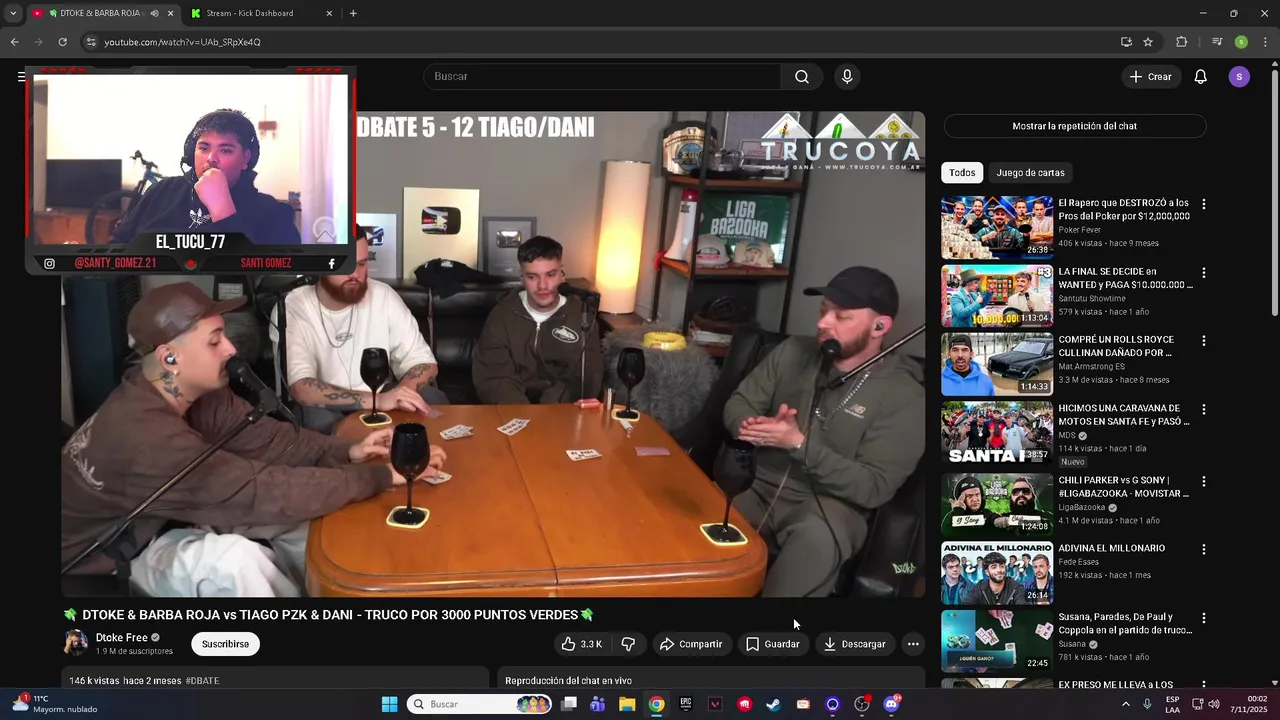Save the video with Guardar
Image resolution: width=1280 pixels, height=720 pixels.
pyautogui.click(x=773, y=644)
